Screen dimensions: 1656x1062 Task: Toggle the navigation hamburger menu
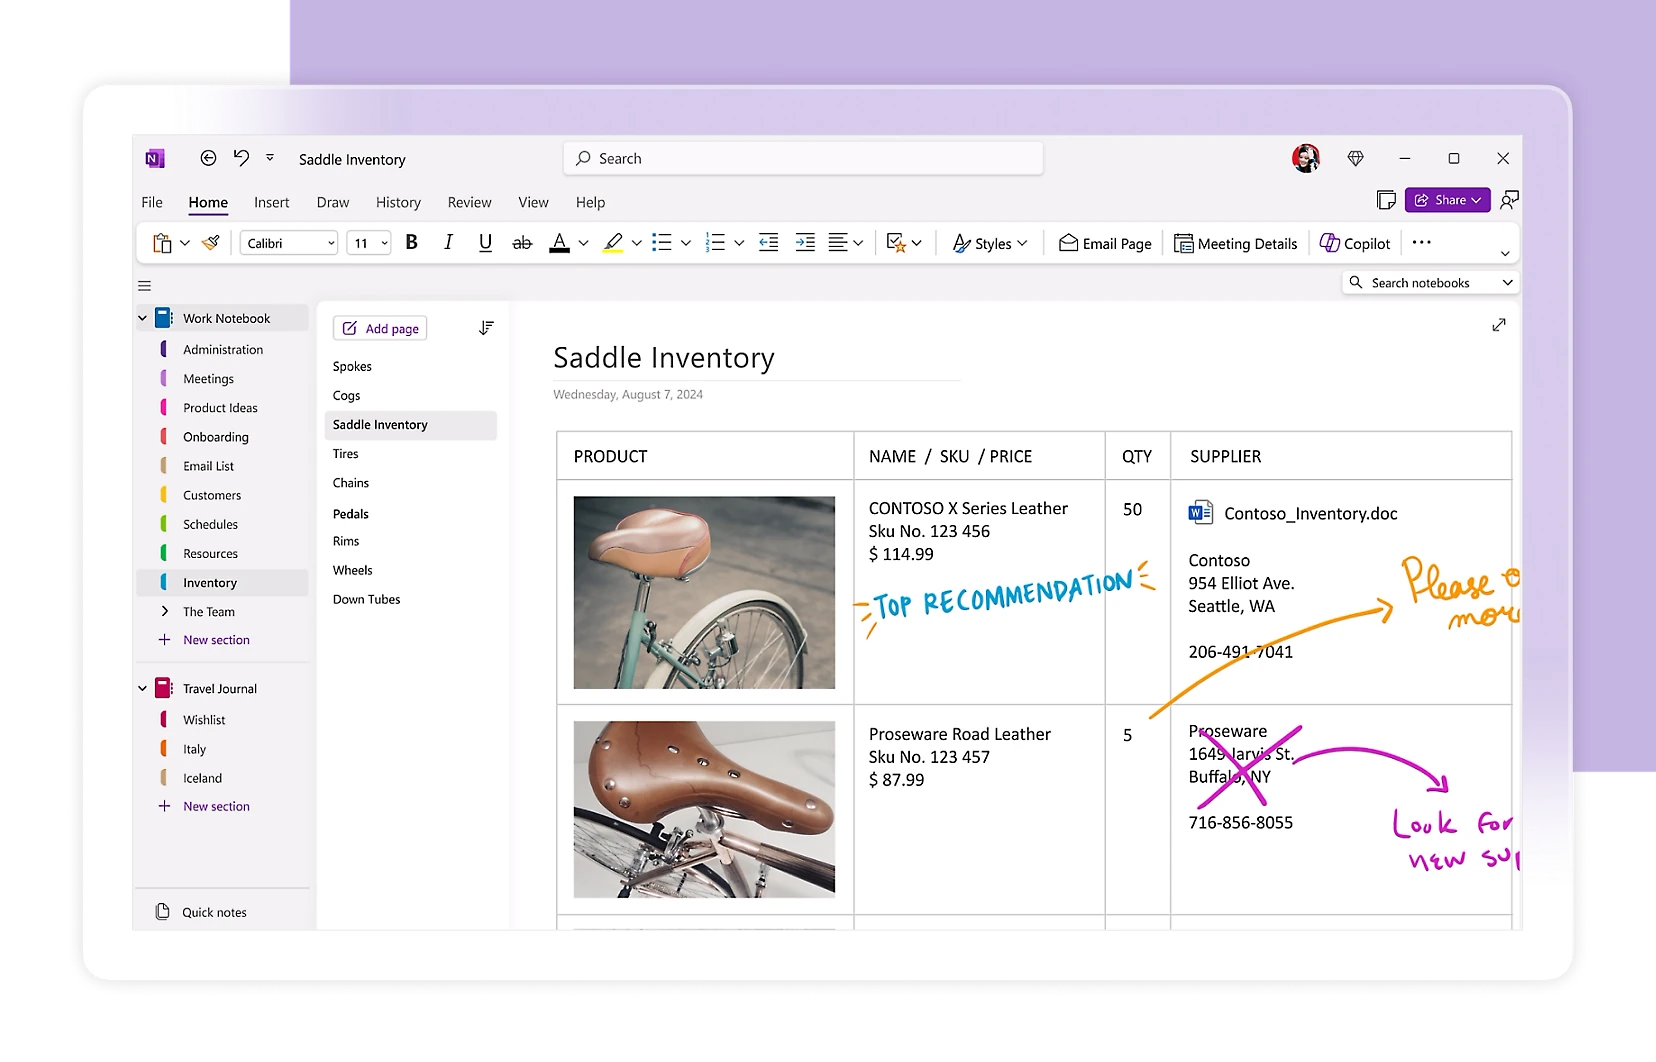(x=144, y=285)
